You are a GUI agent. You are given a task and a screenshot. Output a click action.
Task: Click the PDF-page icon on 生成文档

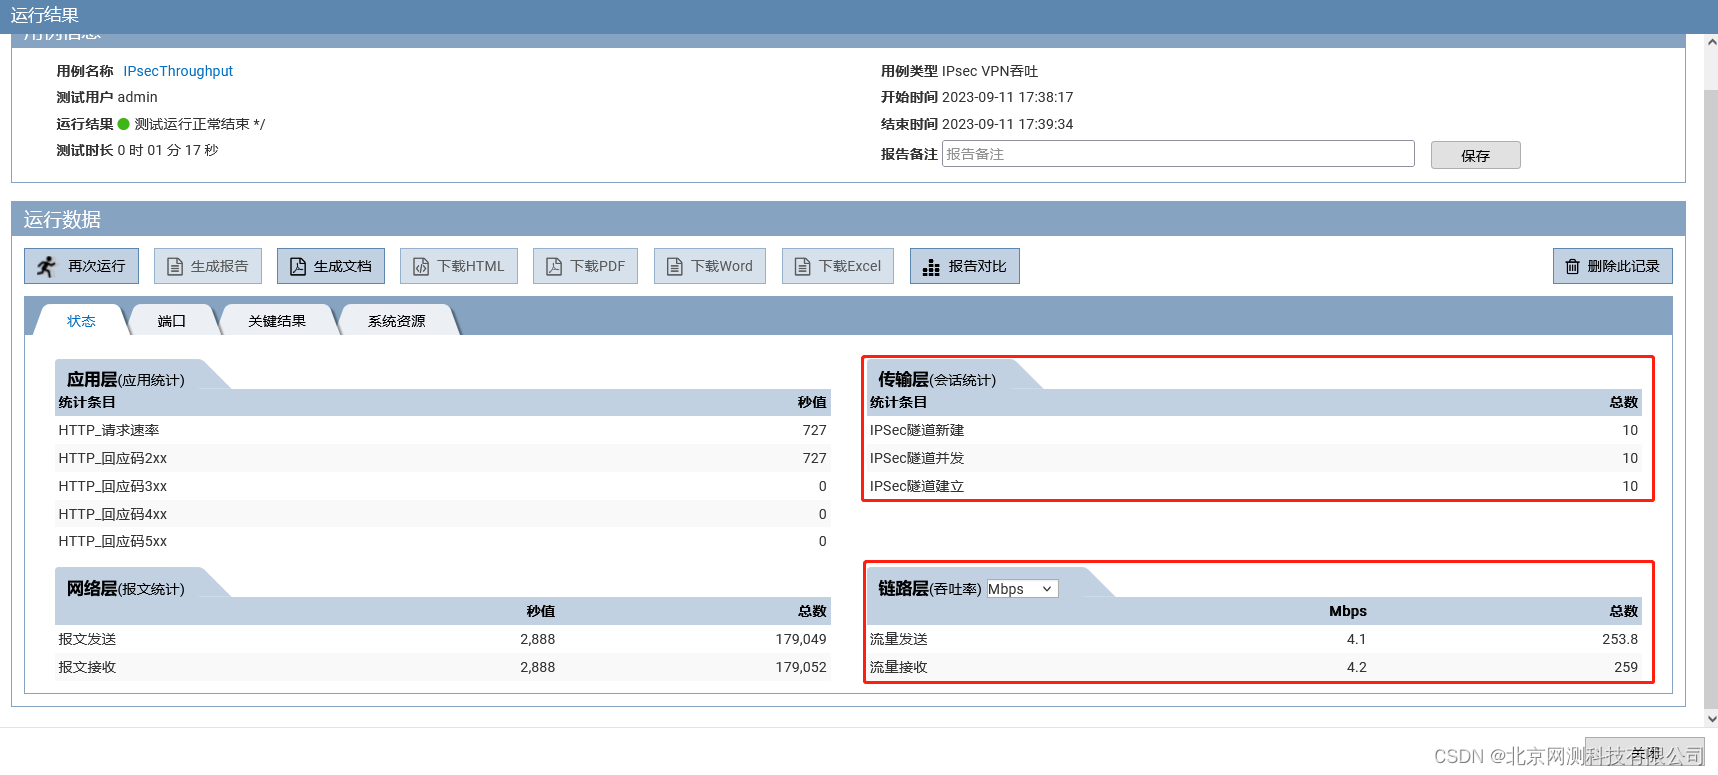(x=298, y=266)
